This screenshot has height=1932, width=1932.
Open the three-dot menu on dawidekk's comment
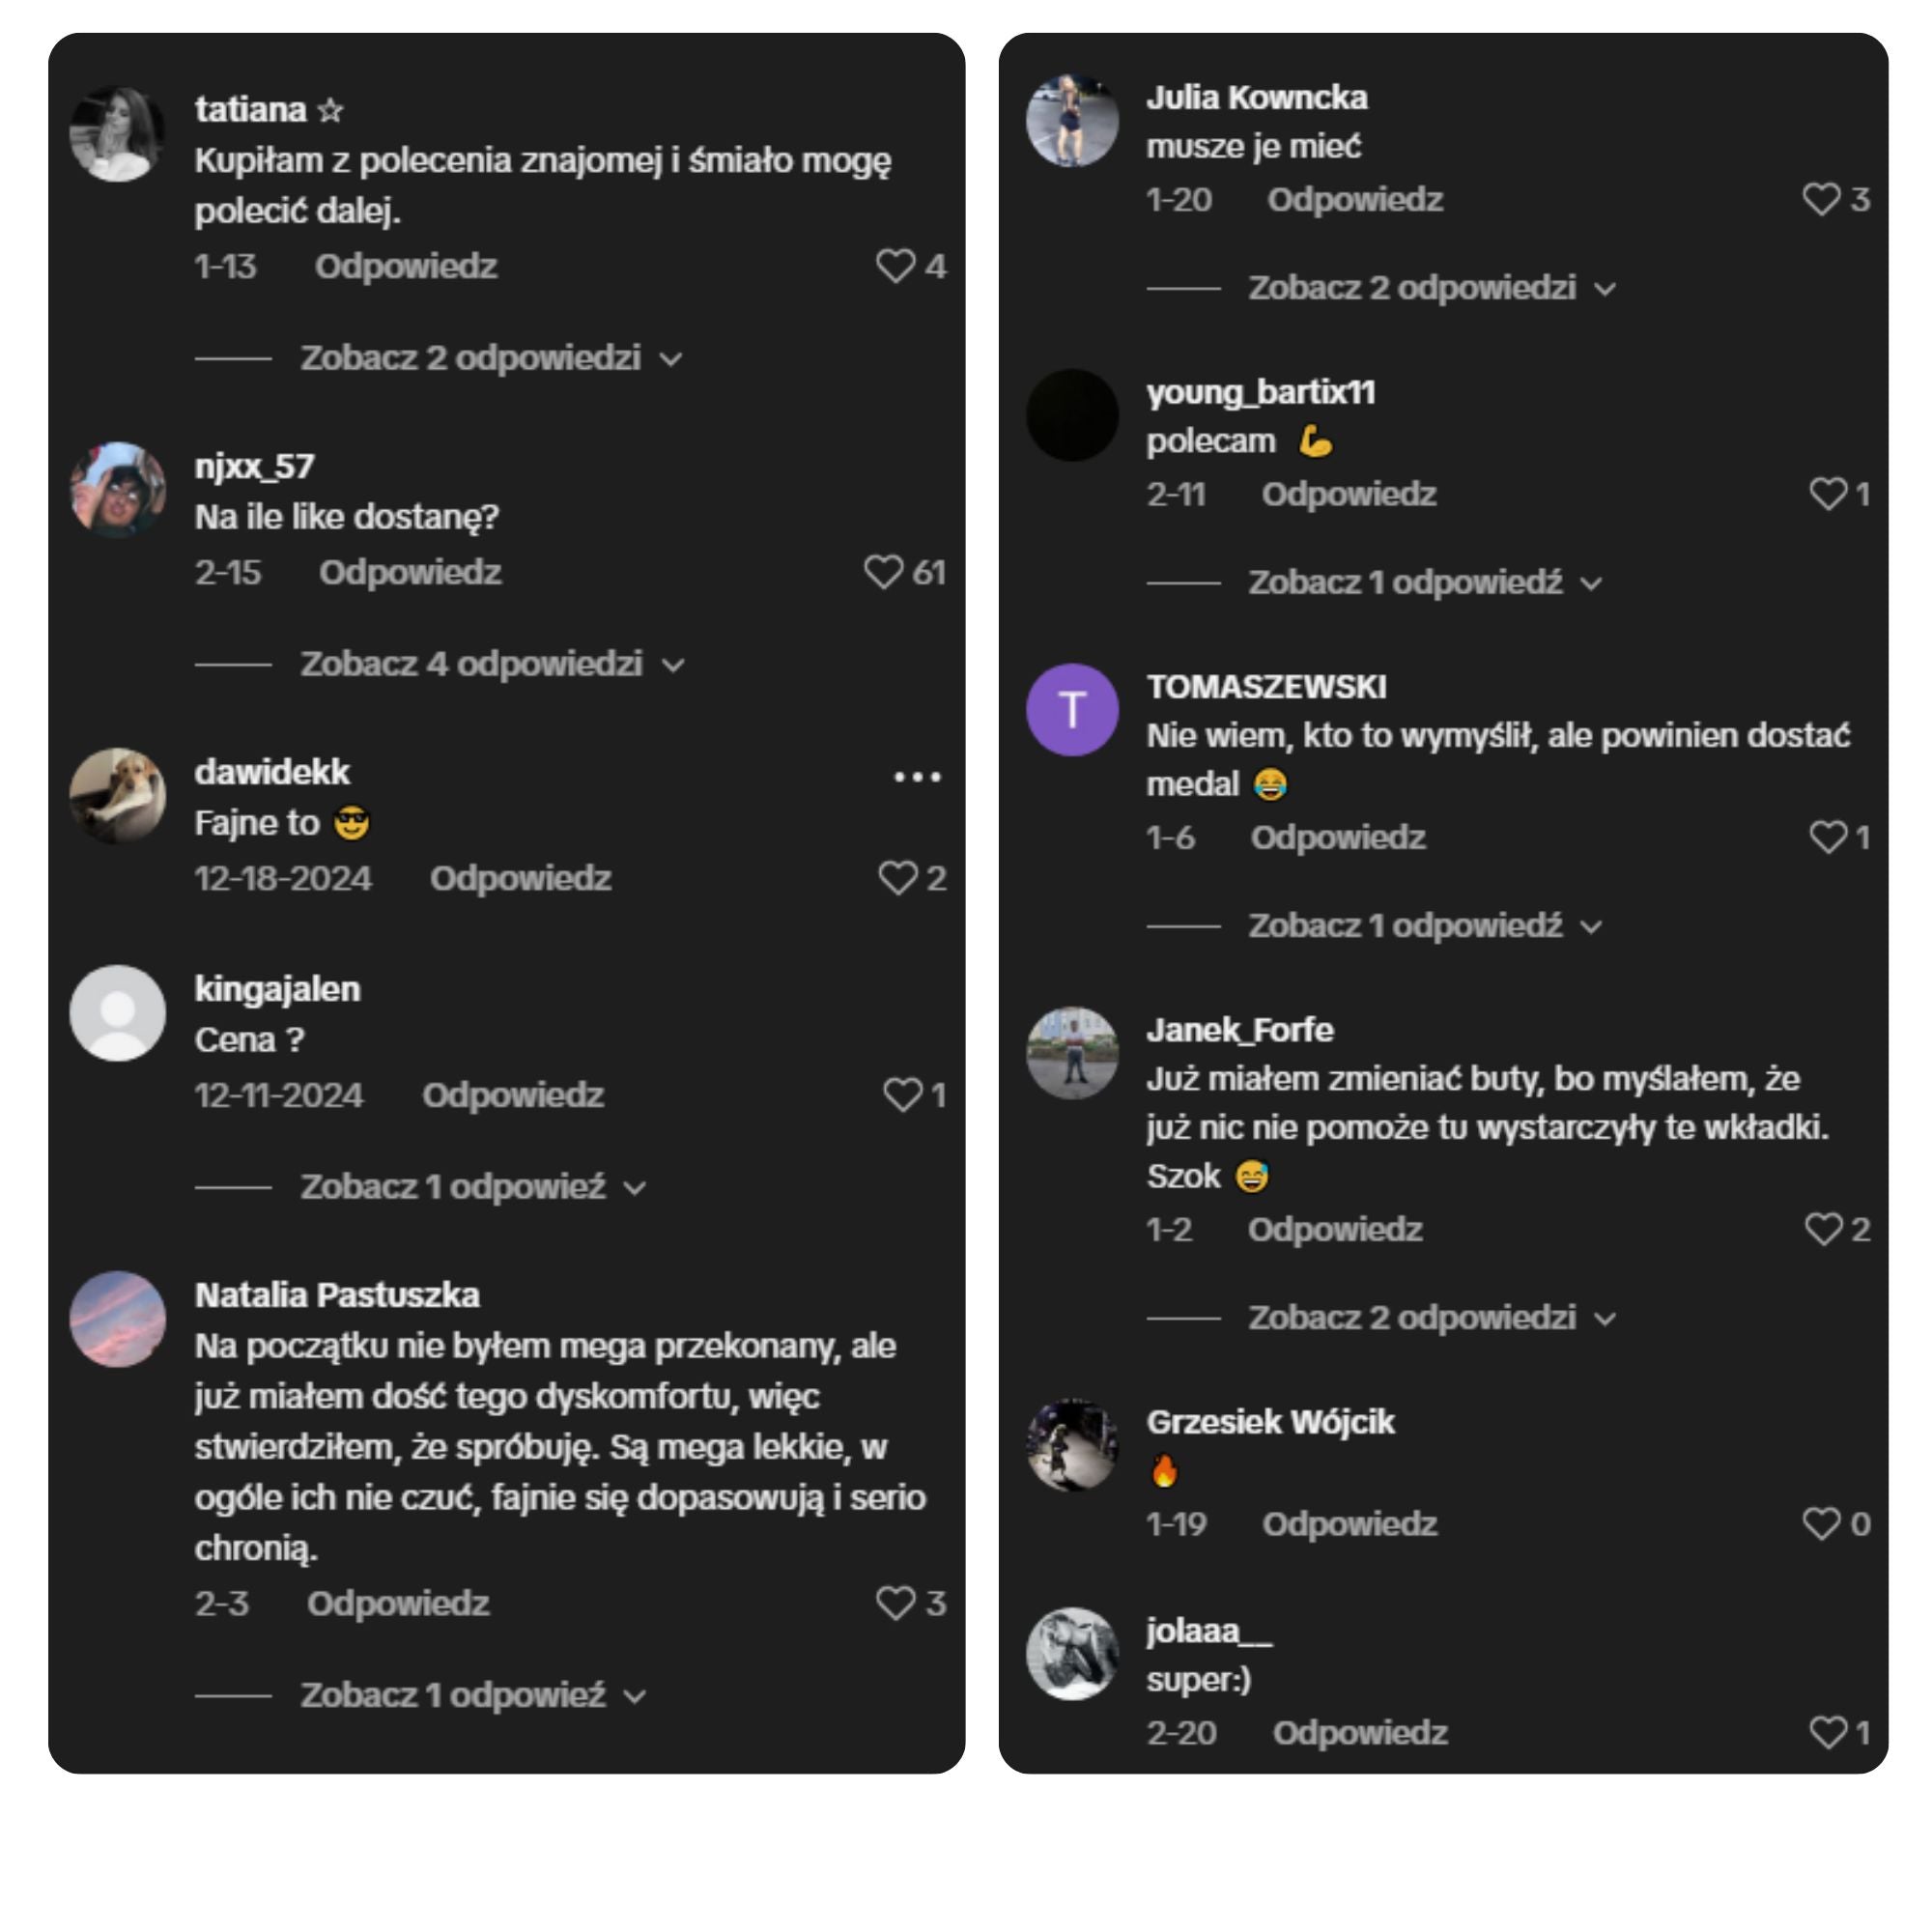917,777
